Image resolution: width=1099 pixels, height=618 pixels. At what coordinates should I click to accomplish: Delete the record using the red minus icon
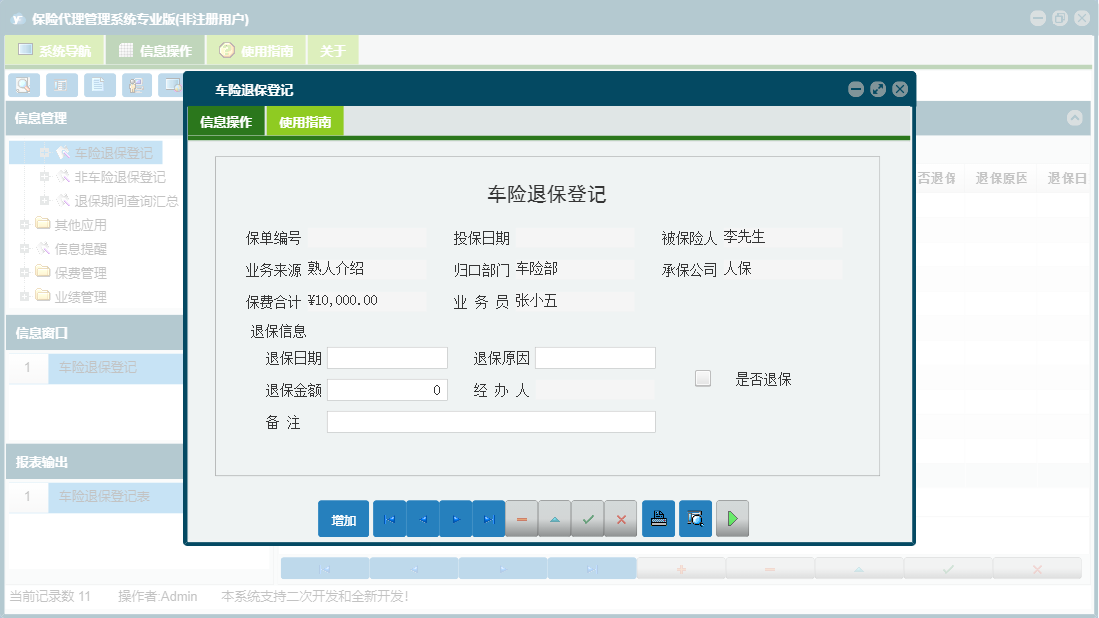(522, 518)
